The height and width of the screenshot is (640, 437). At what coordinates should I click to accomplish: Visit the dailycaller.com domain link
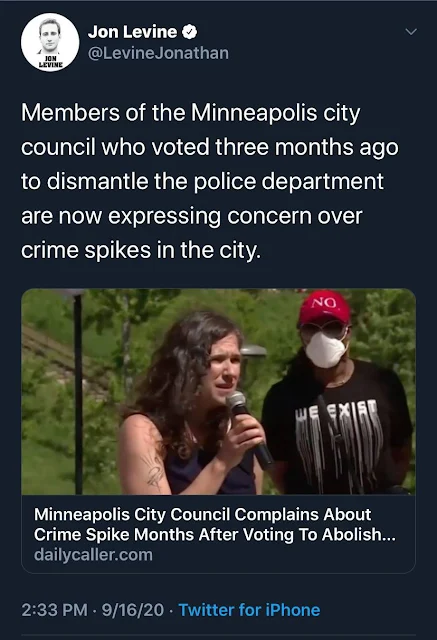pyautogui.click(x=93, y=555)
